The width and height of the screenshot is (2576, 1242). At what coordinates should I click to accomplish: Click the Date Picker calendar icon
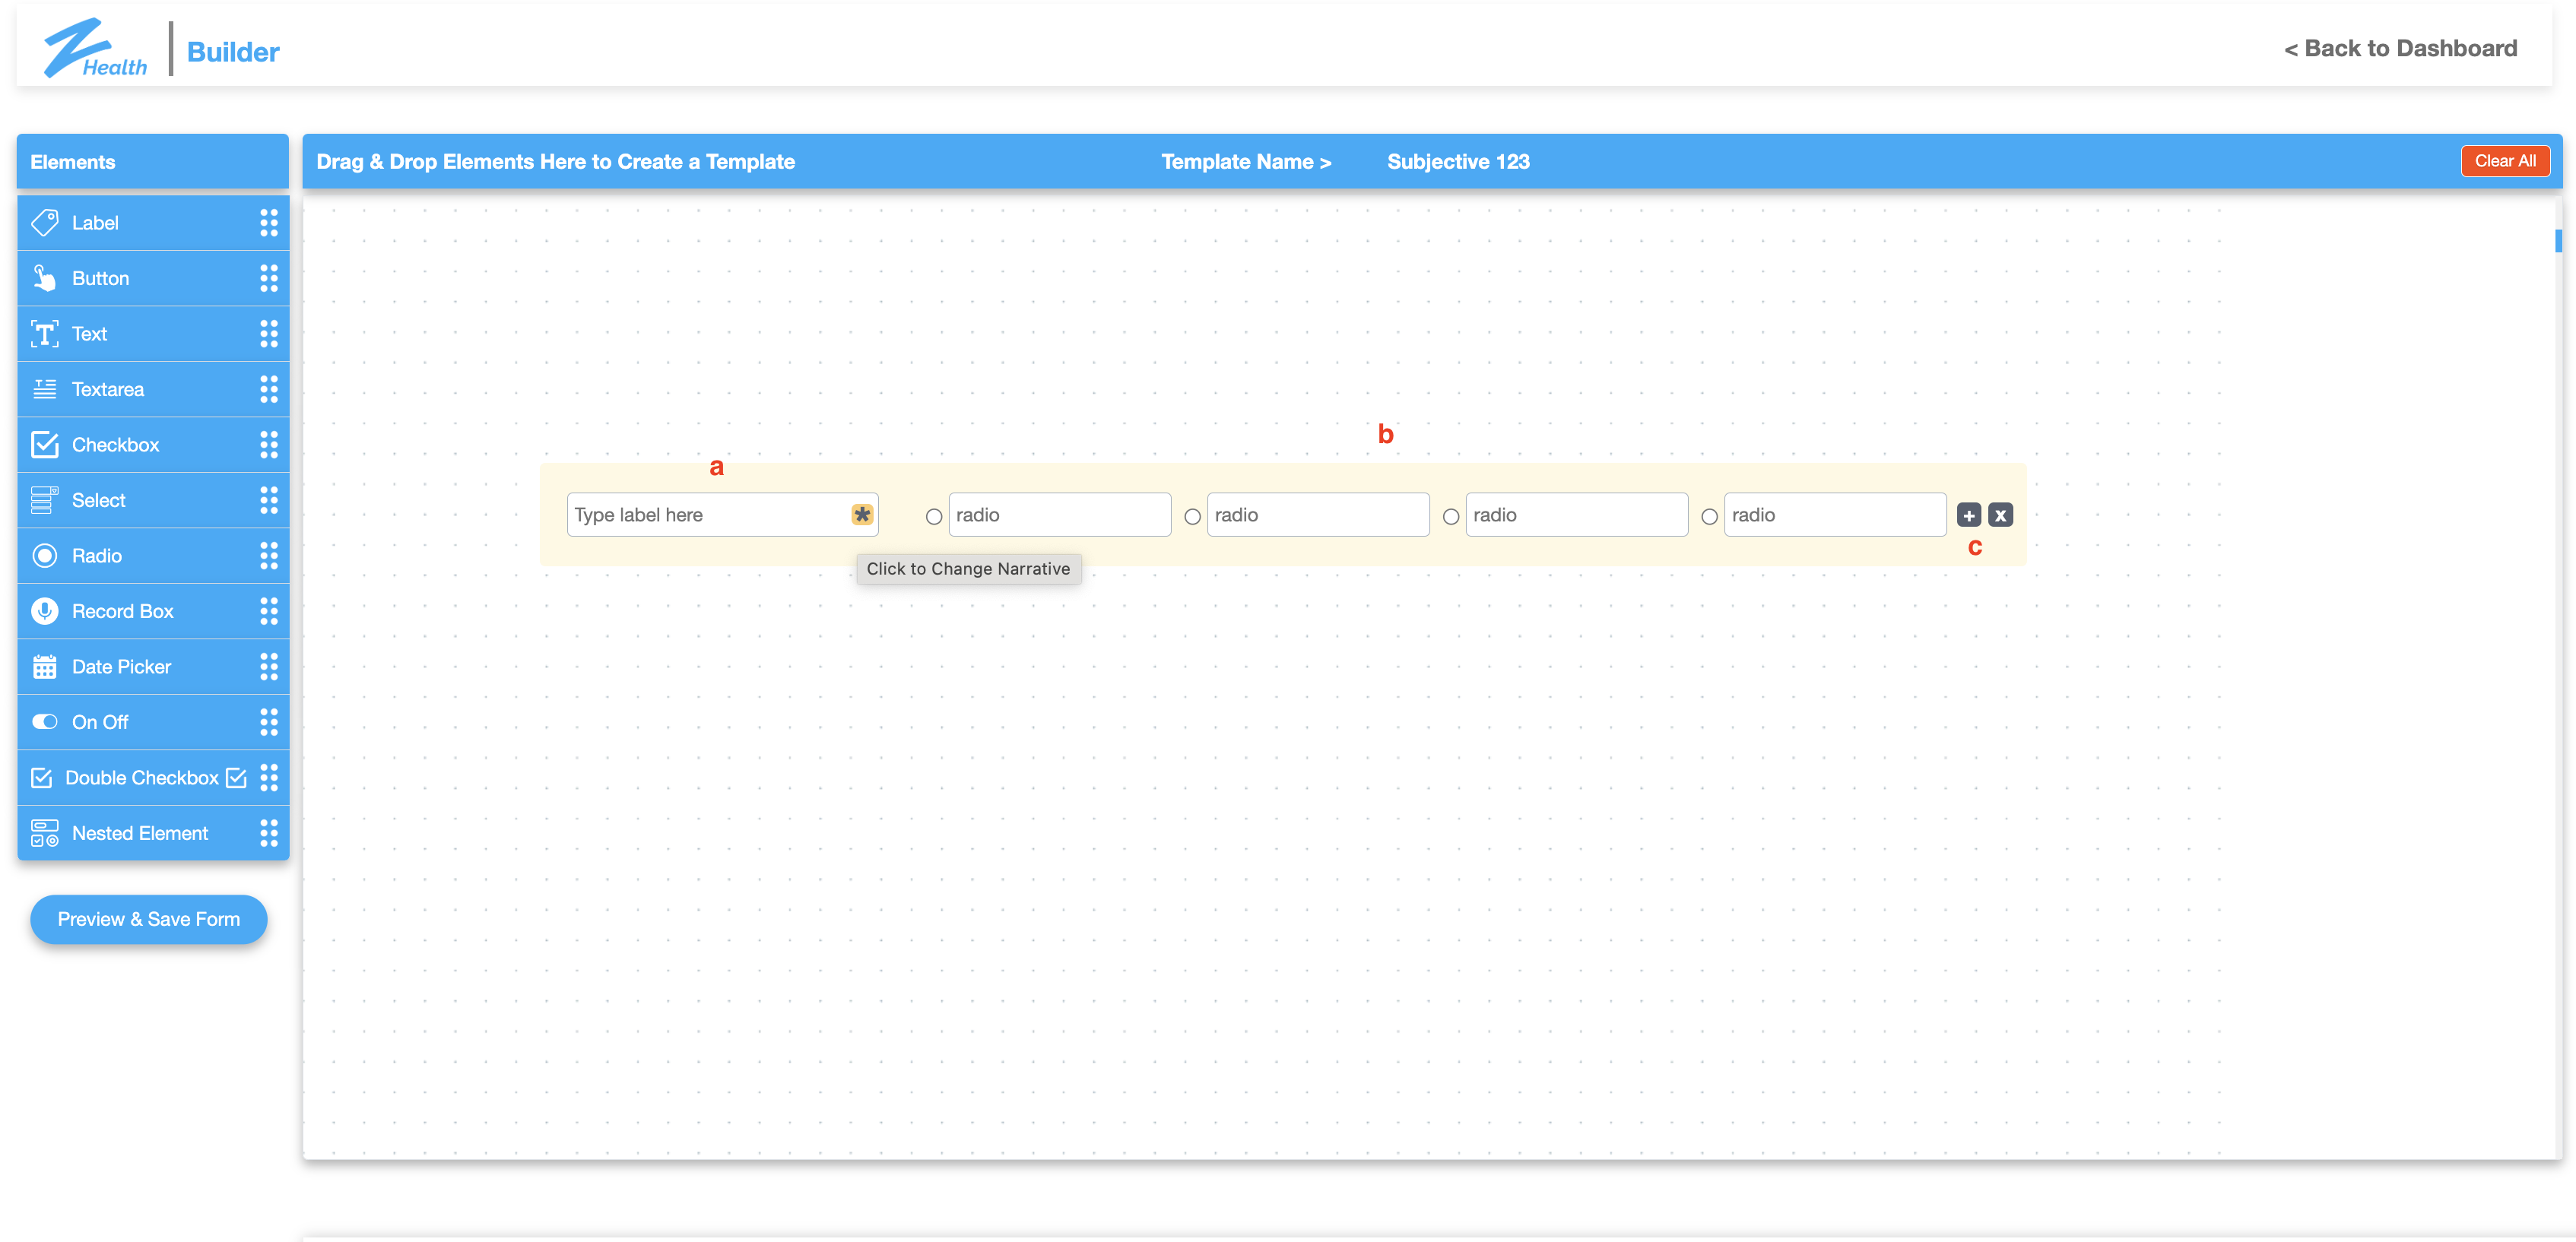[x=45, y=666]
